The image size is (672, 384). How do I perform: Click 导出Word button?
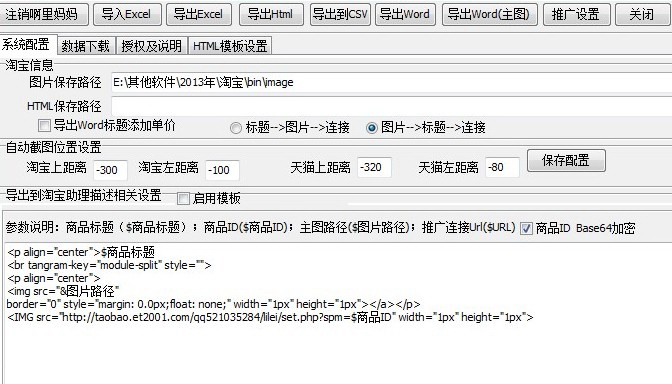[405, 15]
